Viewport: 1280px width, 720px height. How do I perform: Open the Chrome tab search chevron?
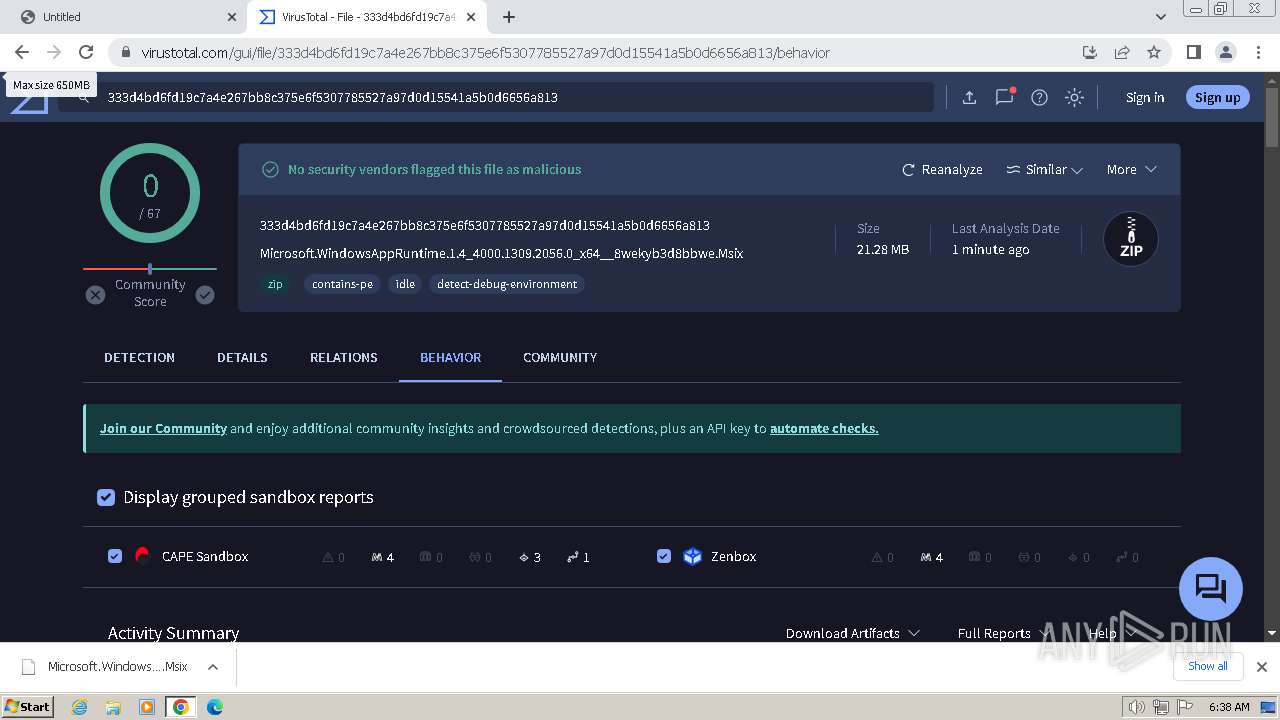coord(1161,17)
